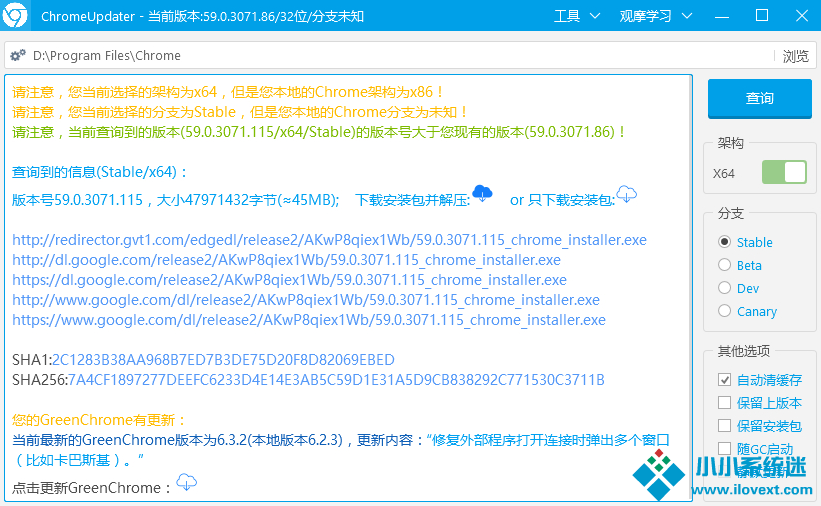The height and width of the screenshot is (506, 821).
Task: Minimize the ChromeUpdater window
Action: [722, 16]
